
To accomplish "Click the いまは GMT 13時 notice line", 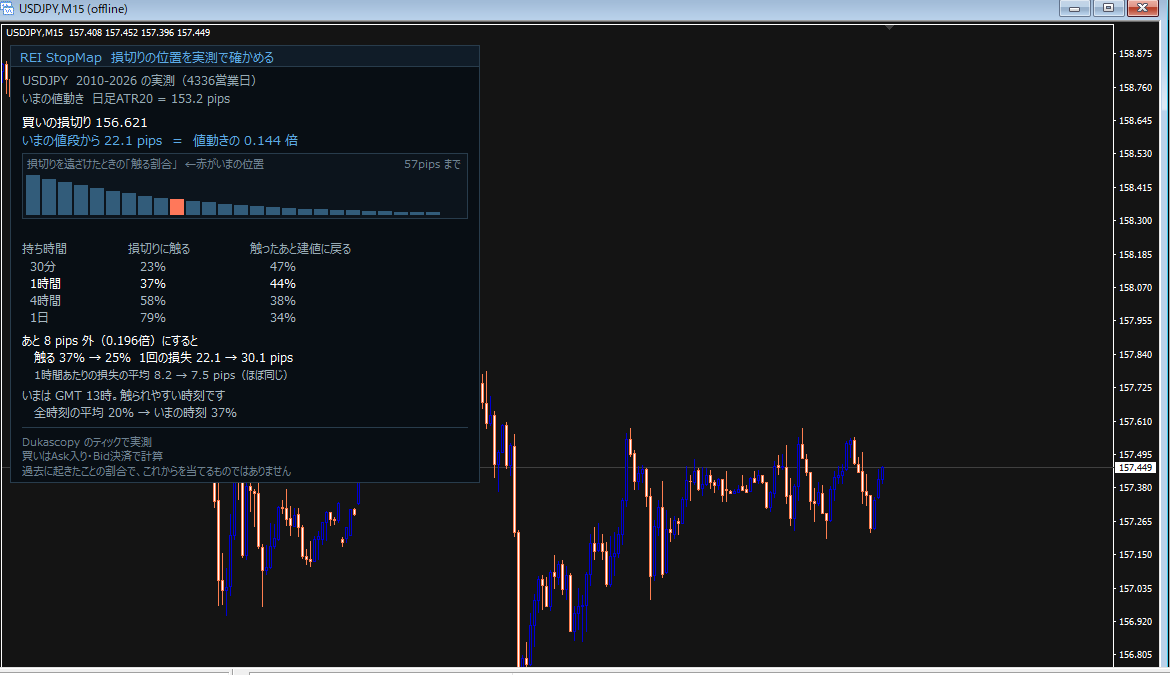I will tap(123, 396).
